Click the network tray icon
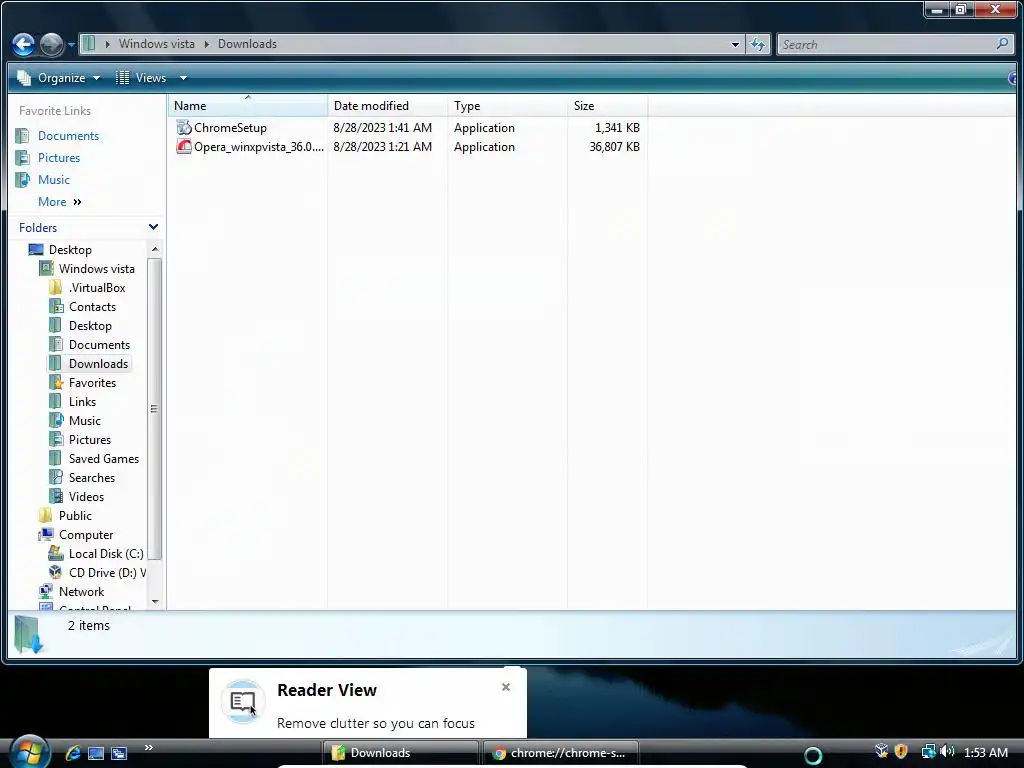Viewport: 1024px width, 768px height. [928, 752]
